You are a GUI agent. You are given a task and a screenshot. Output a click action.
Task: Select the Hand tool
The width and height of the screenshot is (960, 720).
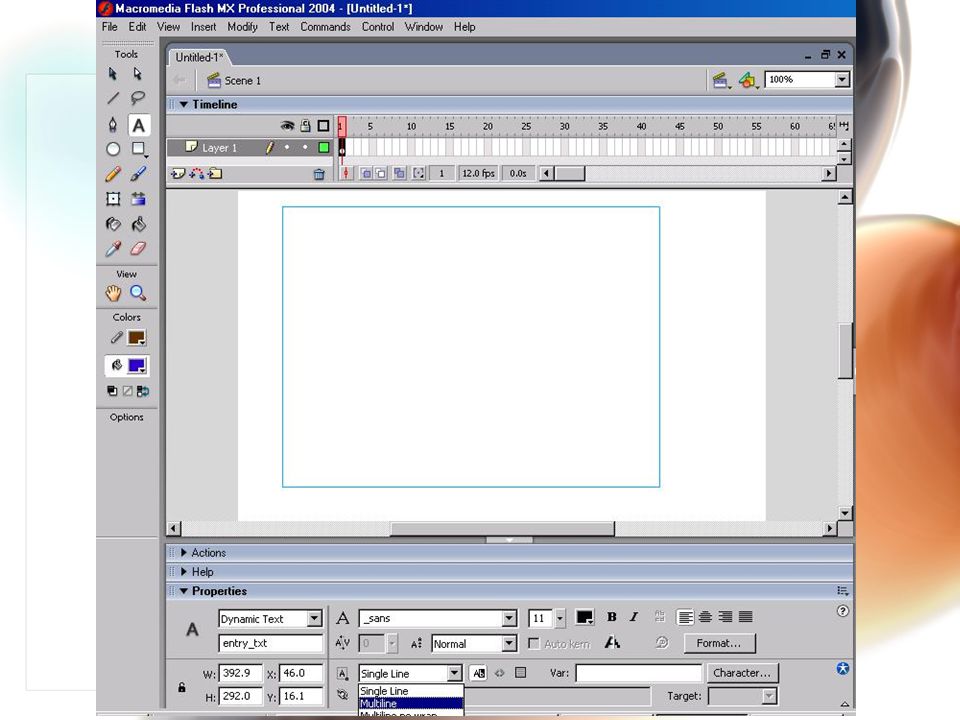113,293
